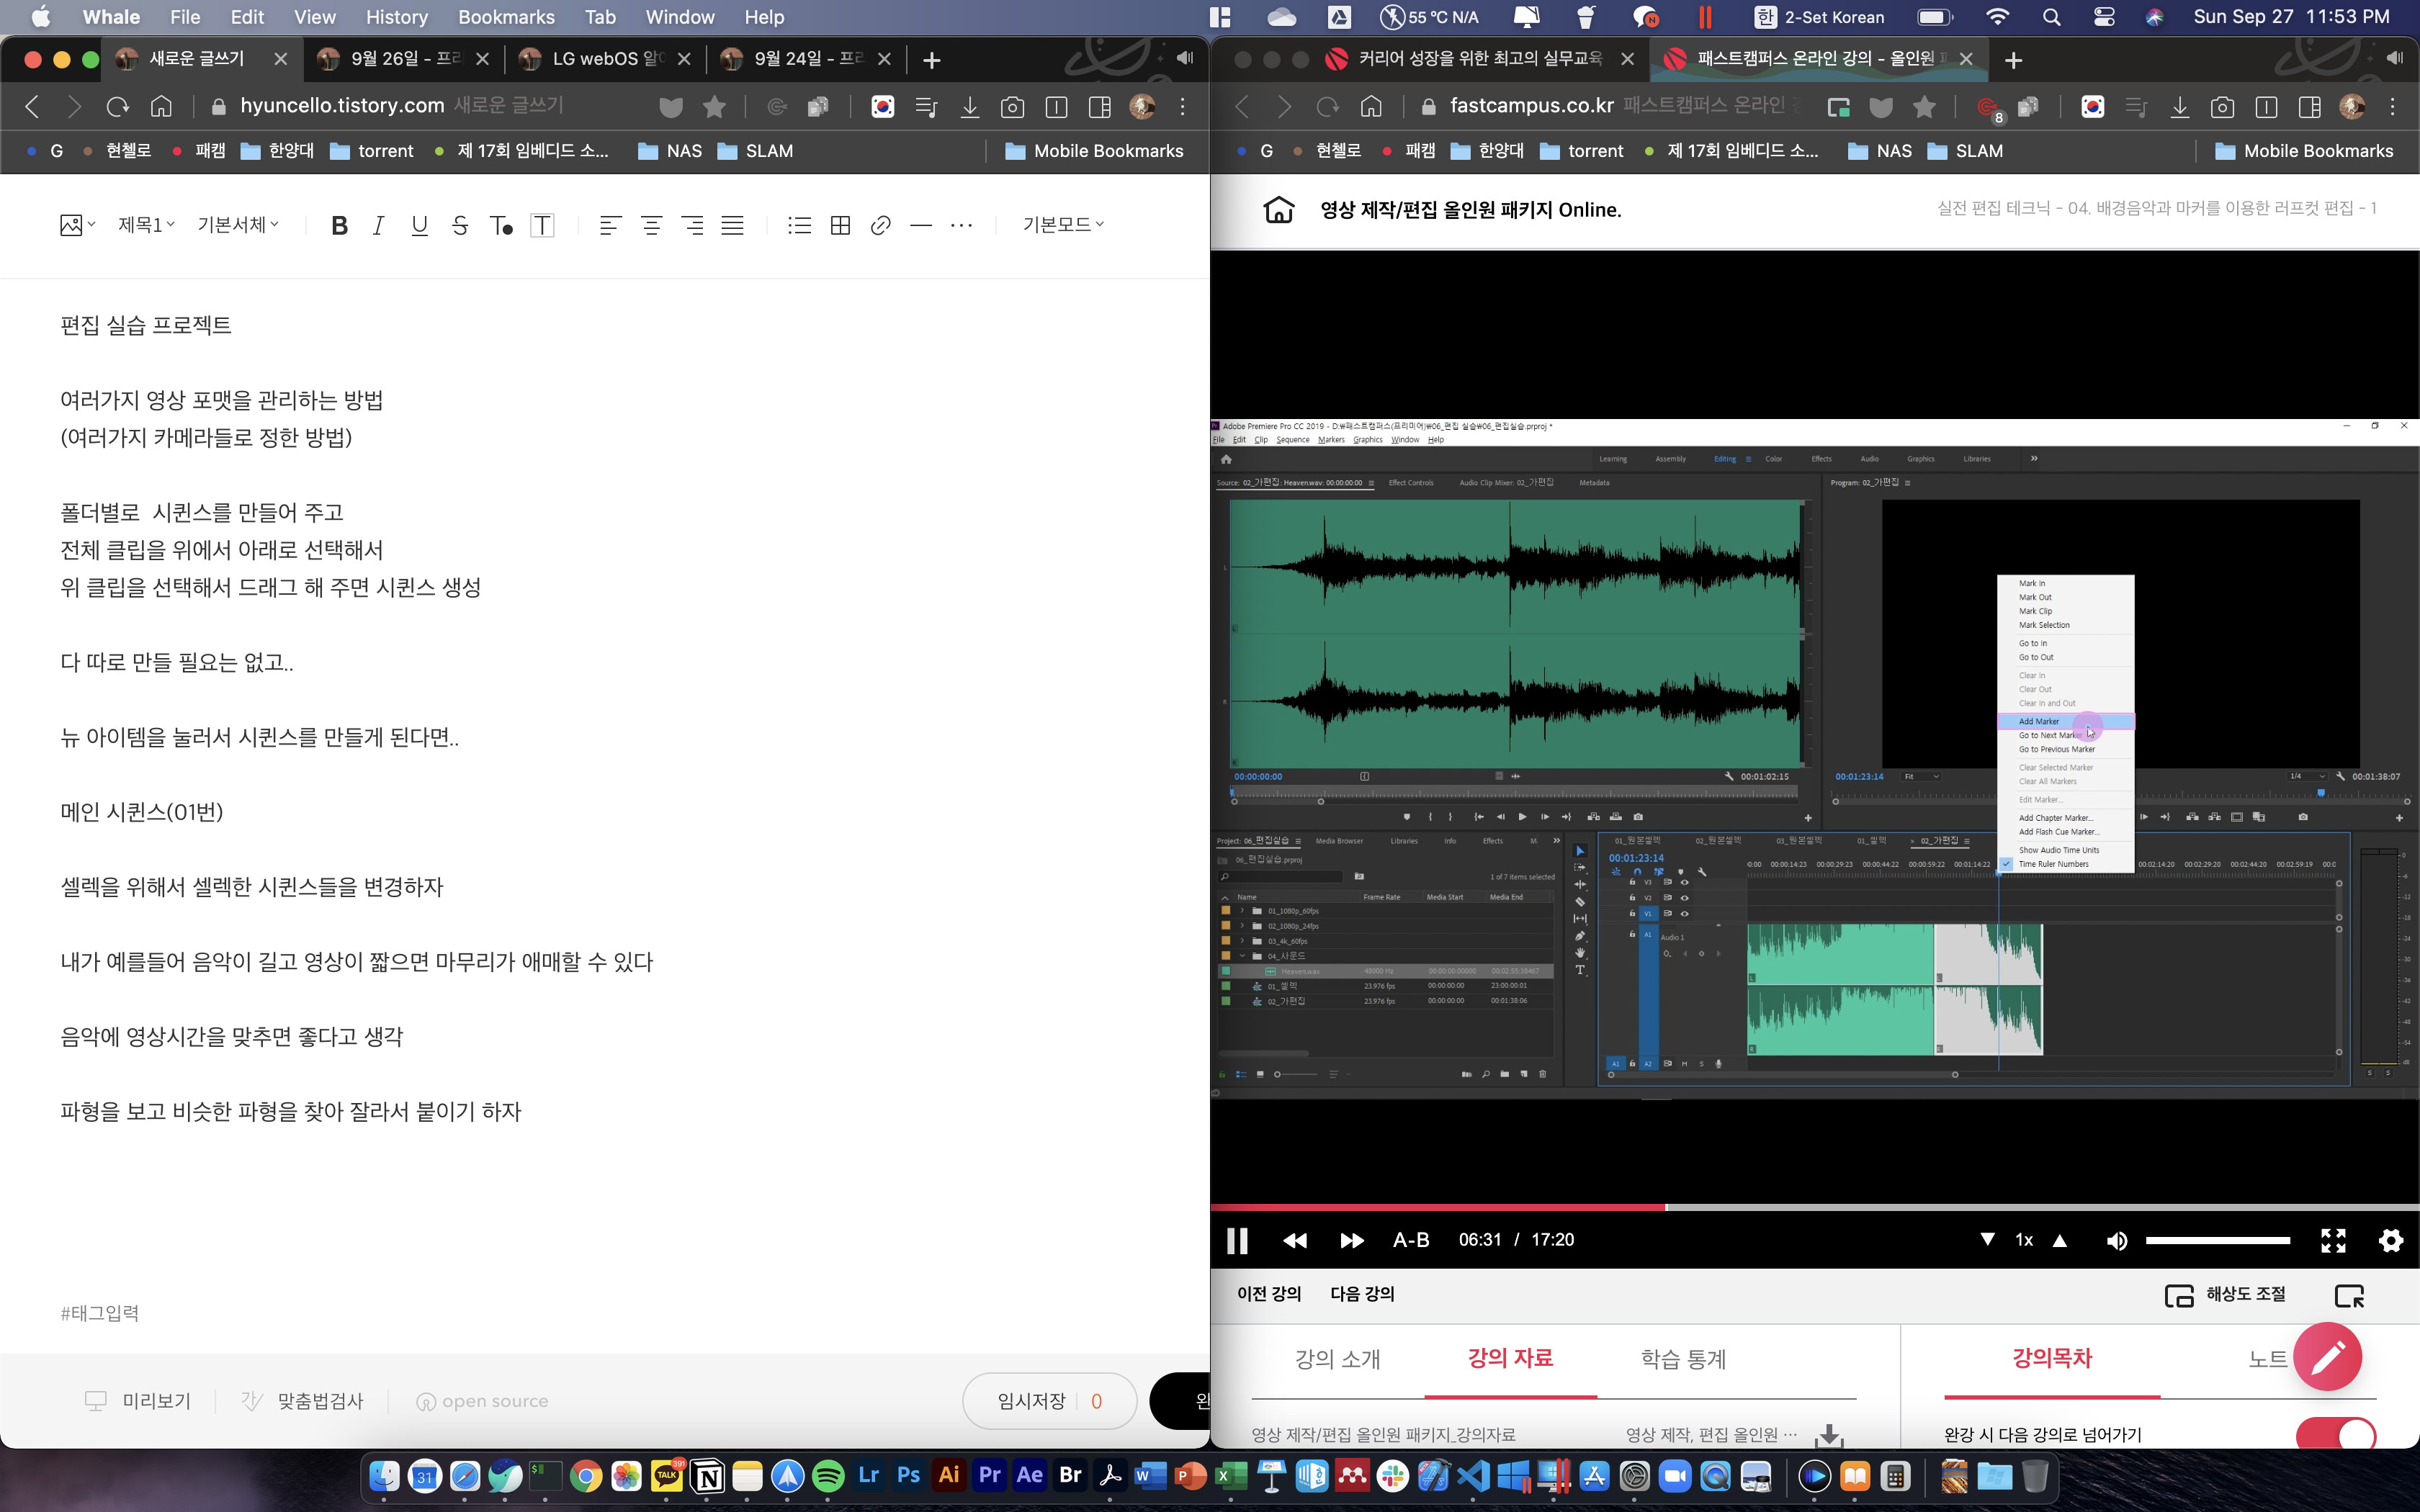Image resolution: width=2420 pixels, height=1512 pixels.
Task: Insert a bulleted list
Action: 799,225
